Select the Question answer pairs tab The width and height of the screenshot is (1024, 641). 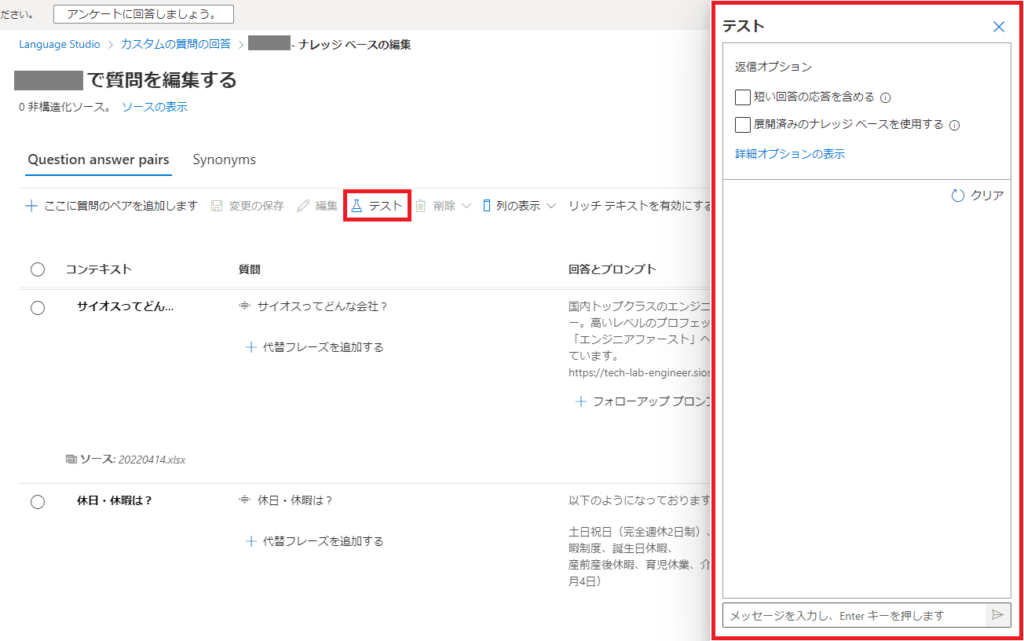pyautogui.click(x=97, y=160)
